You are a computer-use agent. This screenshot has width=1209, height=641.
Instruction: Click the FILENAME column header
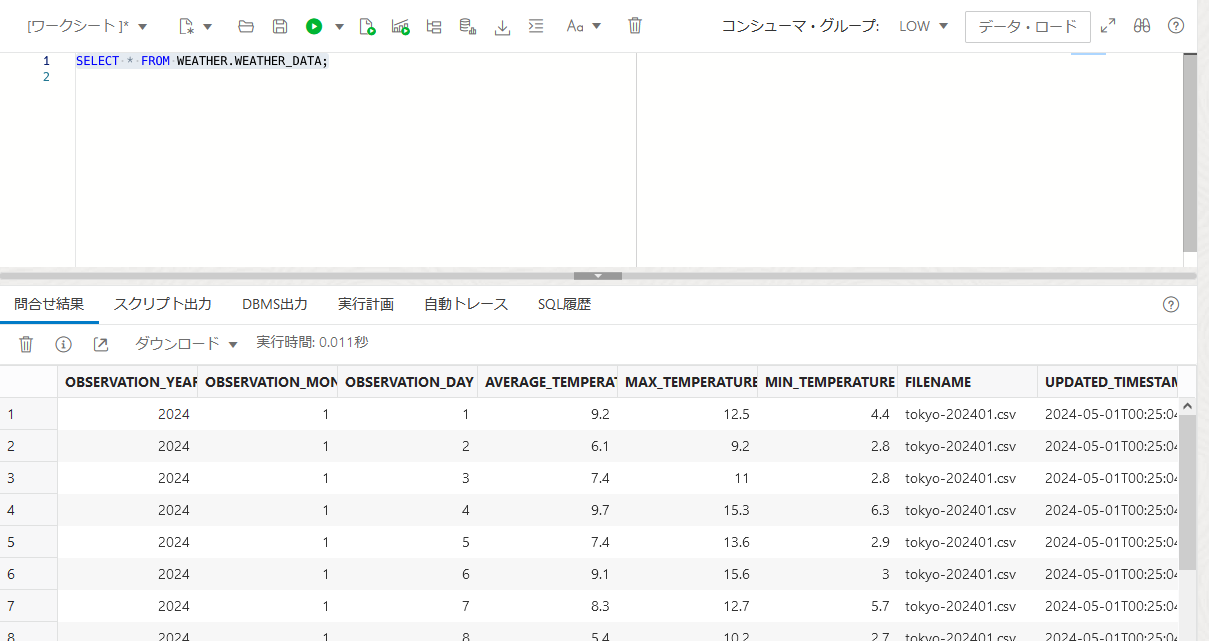pyautogui.click(x=967, y=382)
